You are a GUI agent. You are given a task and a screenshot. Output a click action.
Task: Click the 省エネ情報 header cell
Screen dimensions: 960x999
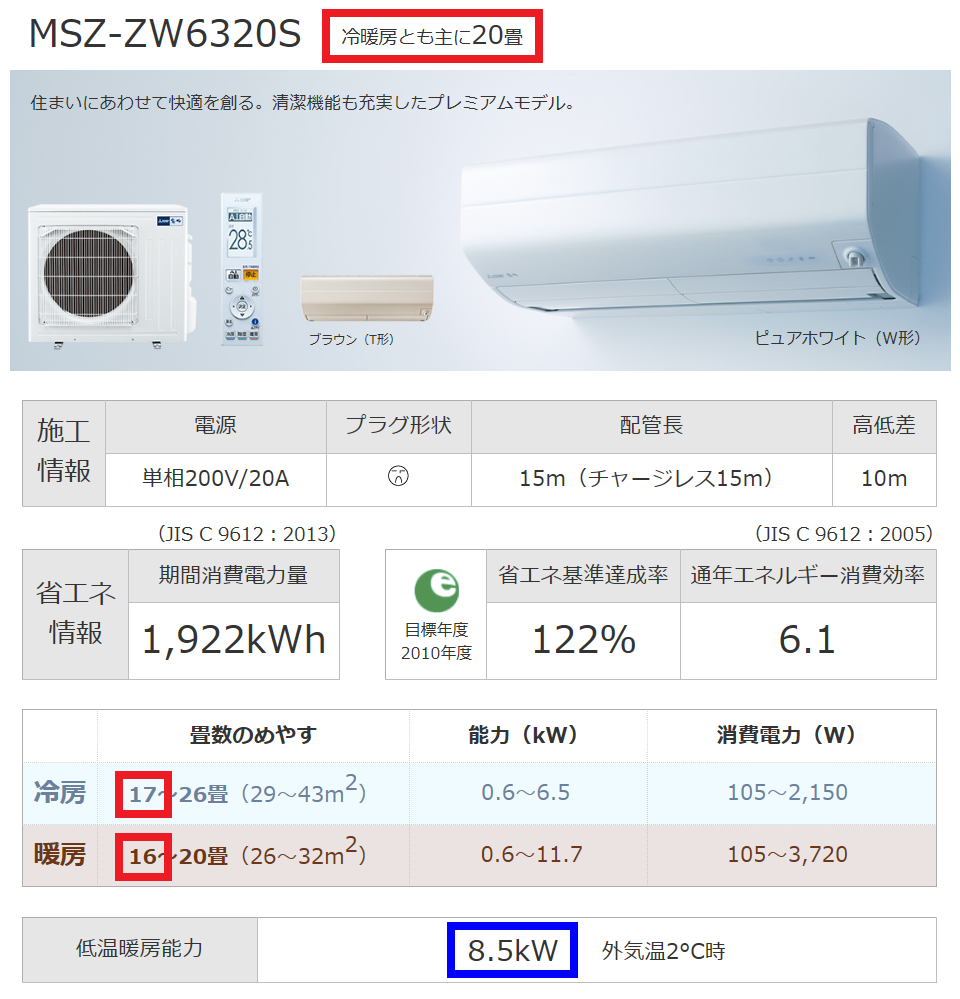(x=76, y=614)
